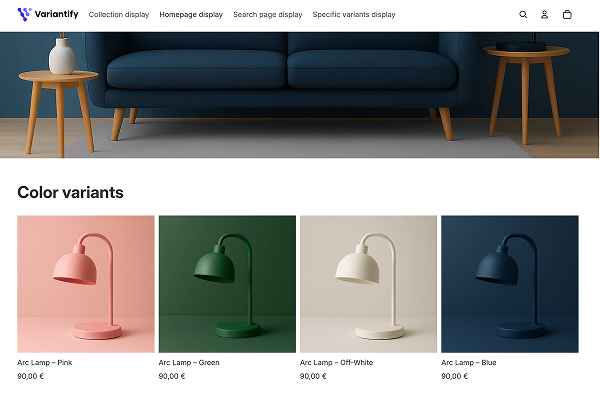Viewport: 600px width, 400px height.
Task: Click the Arc Lamp – Off-White title link
Action: (336, 362)
